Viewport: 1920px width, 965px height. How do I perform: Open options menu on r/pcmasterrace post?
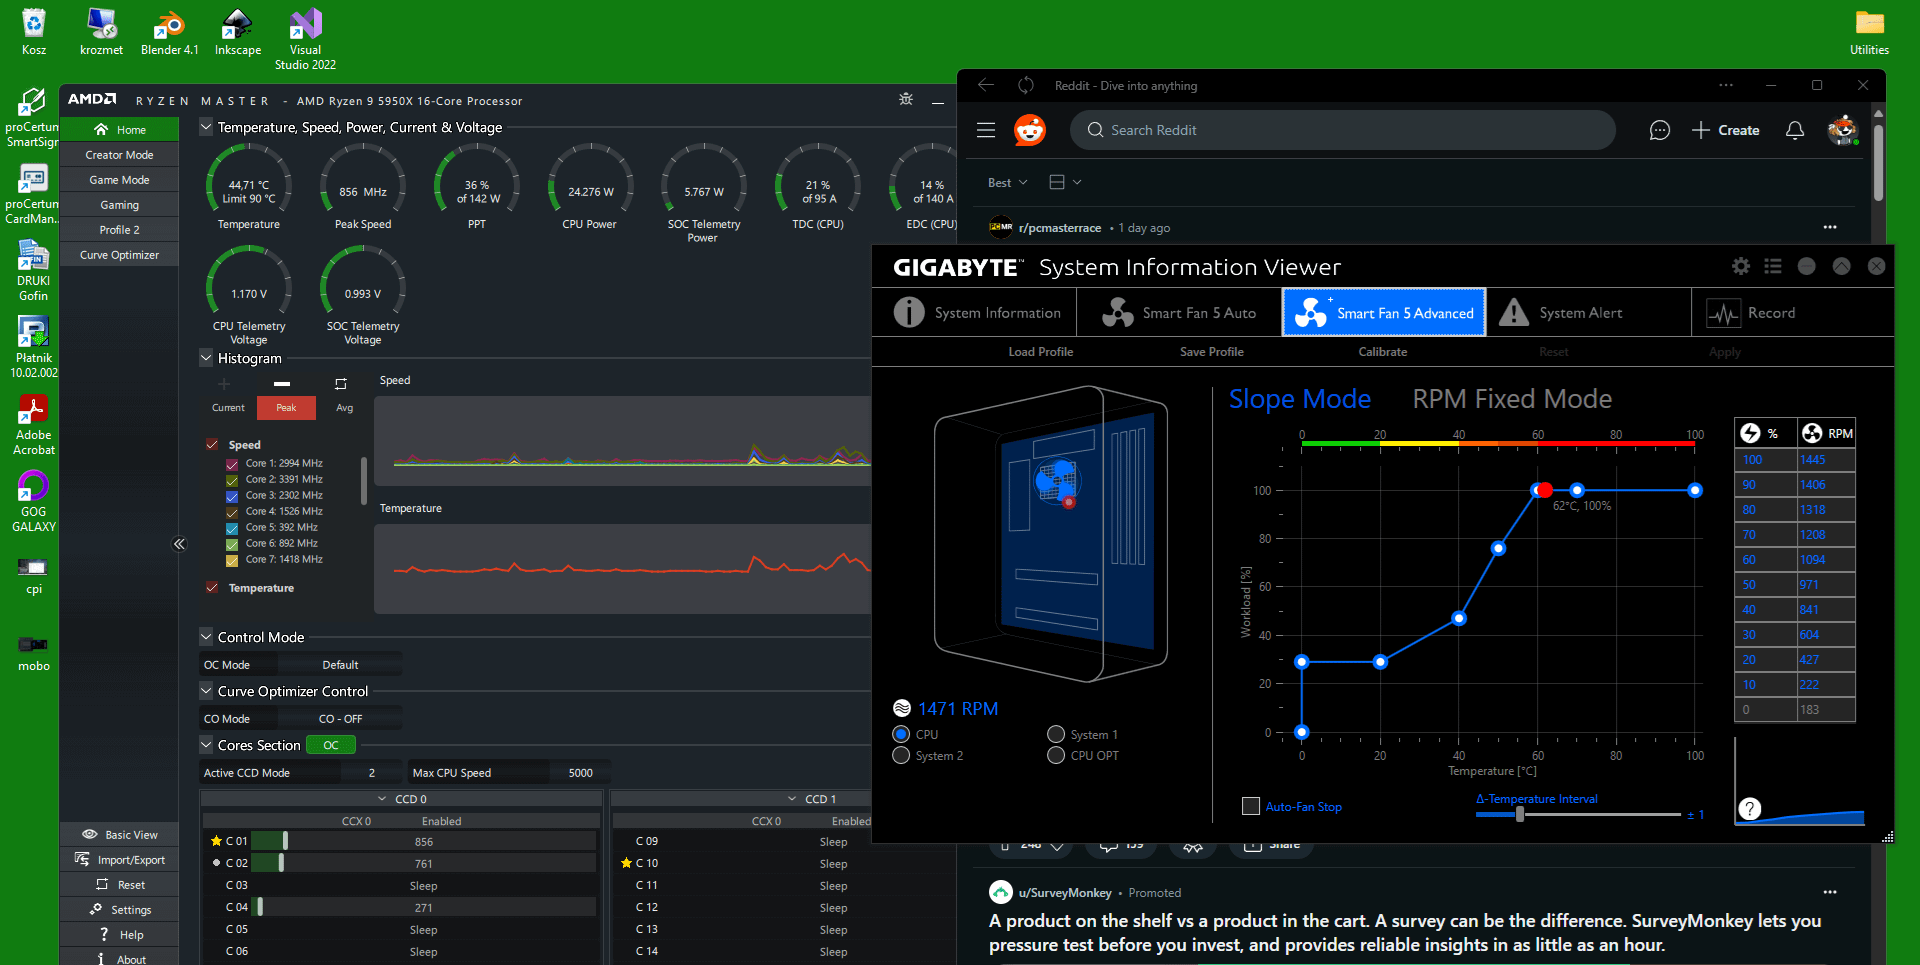[1830, 227]
